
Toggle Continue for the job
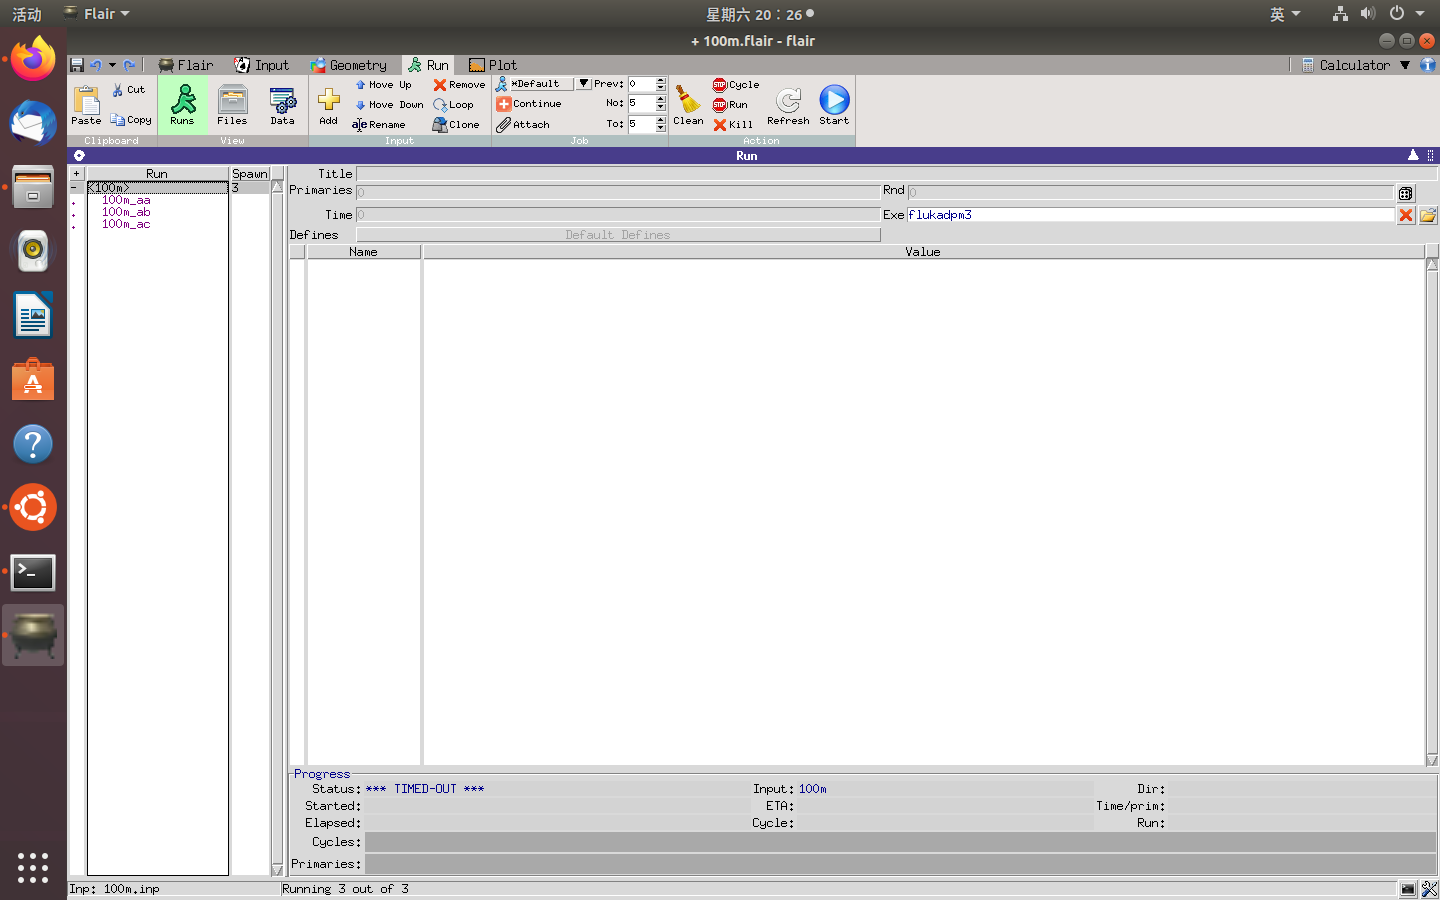pos(529,104)
